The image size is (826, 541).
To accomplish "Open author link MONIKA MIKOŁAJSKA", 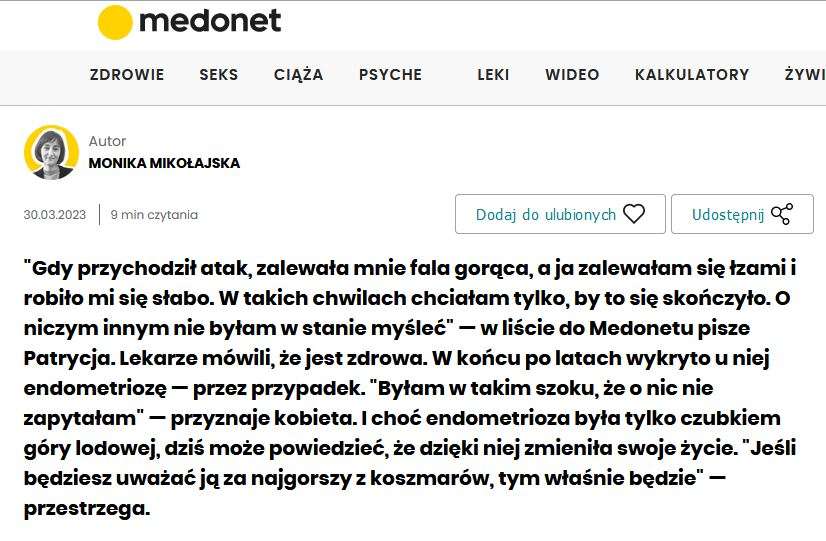I will 164,163.
